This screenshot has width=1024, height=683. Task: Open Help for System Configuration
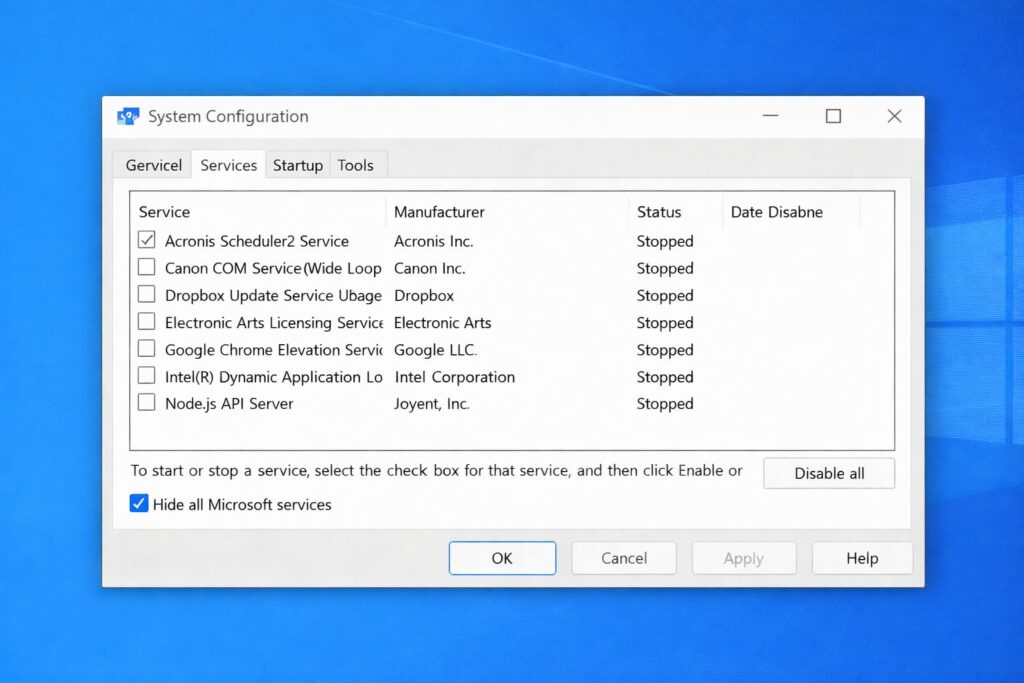pyautogui.click(x=862, y=558)
